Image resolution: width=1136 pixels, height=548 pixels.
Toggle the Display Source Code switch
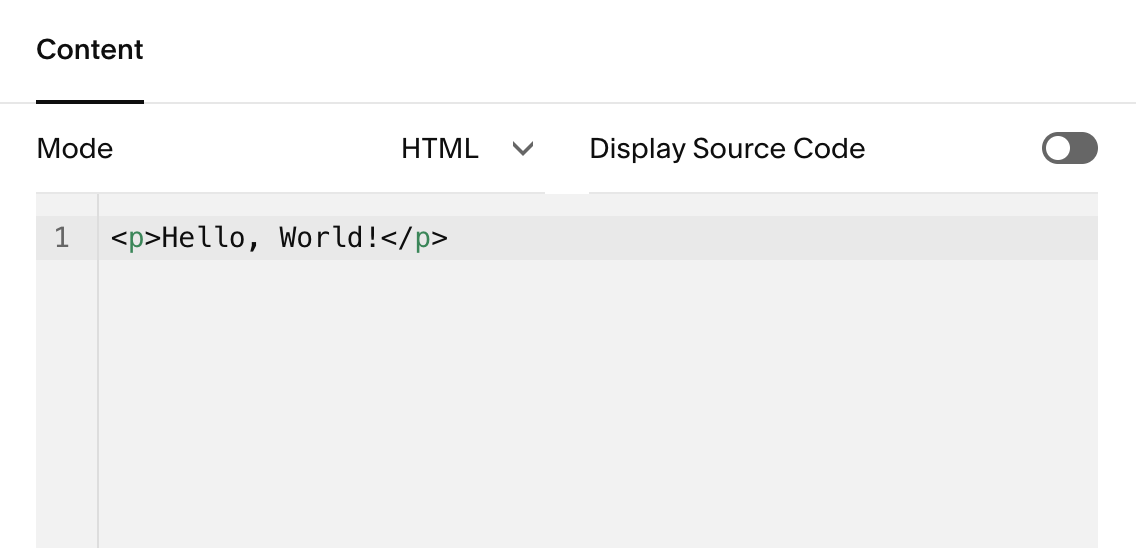click(x=1069, y=148)
